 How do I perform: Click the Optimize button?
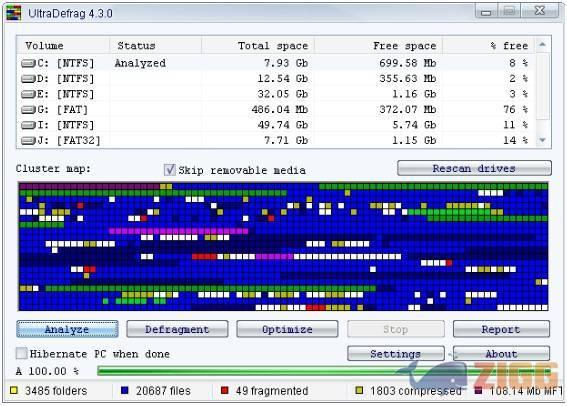pos(287,329)
